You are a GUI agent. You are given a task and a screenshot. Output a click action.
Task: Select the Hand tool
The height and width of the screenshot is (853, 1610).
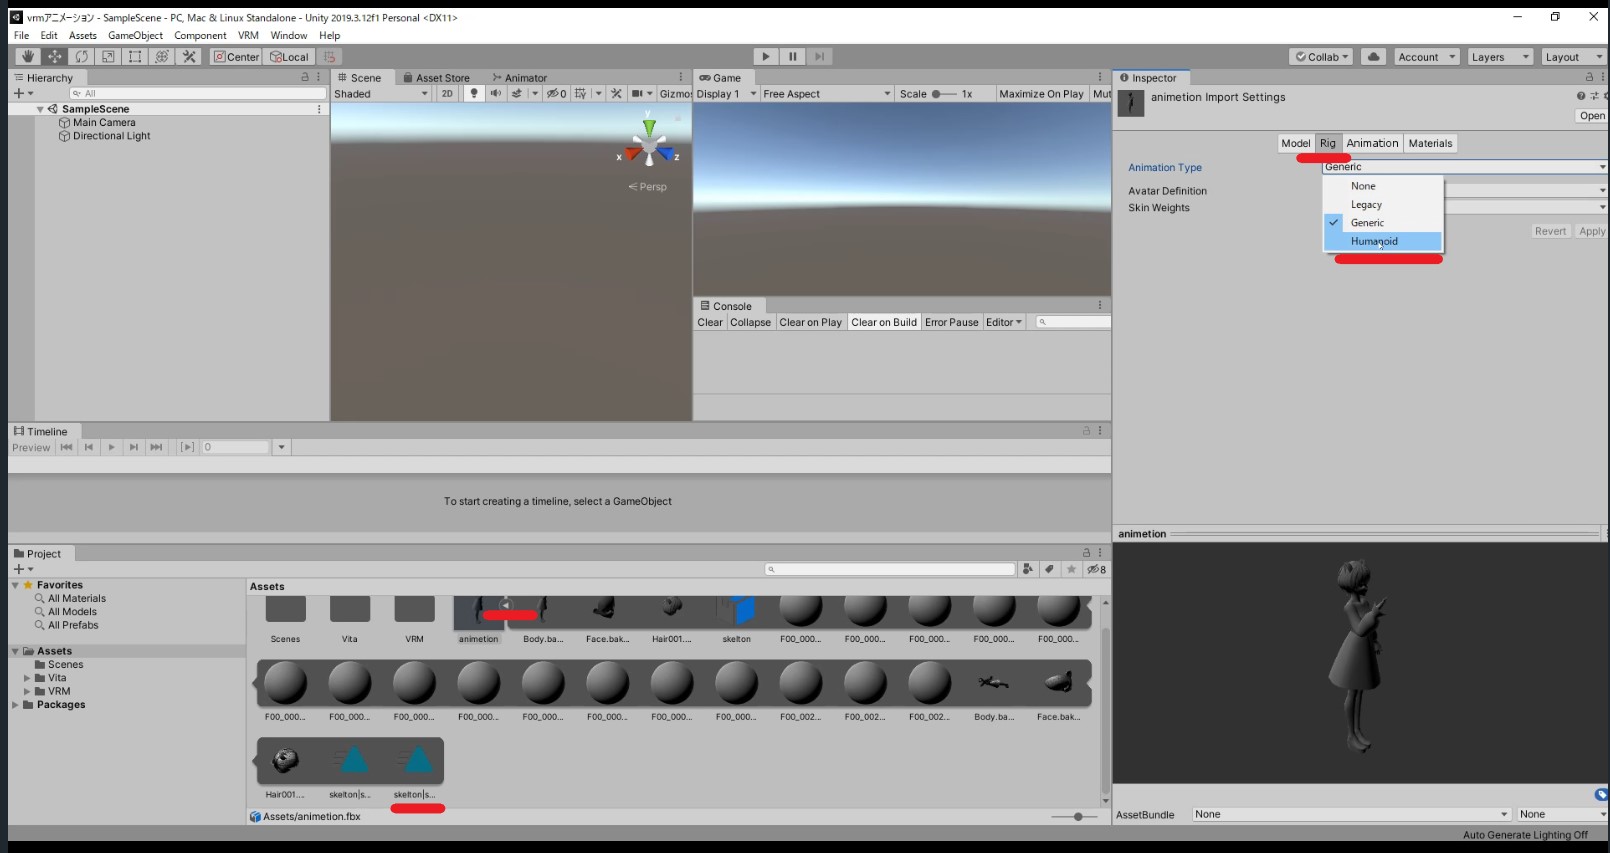28,57
